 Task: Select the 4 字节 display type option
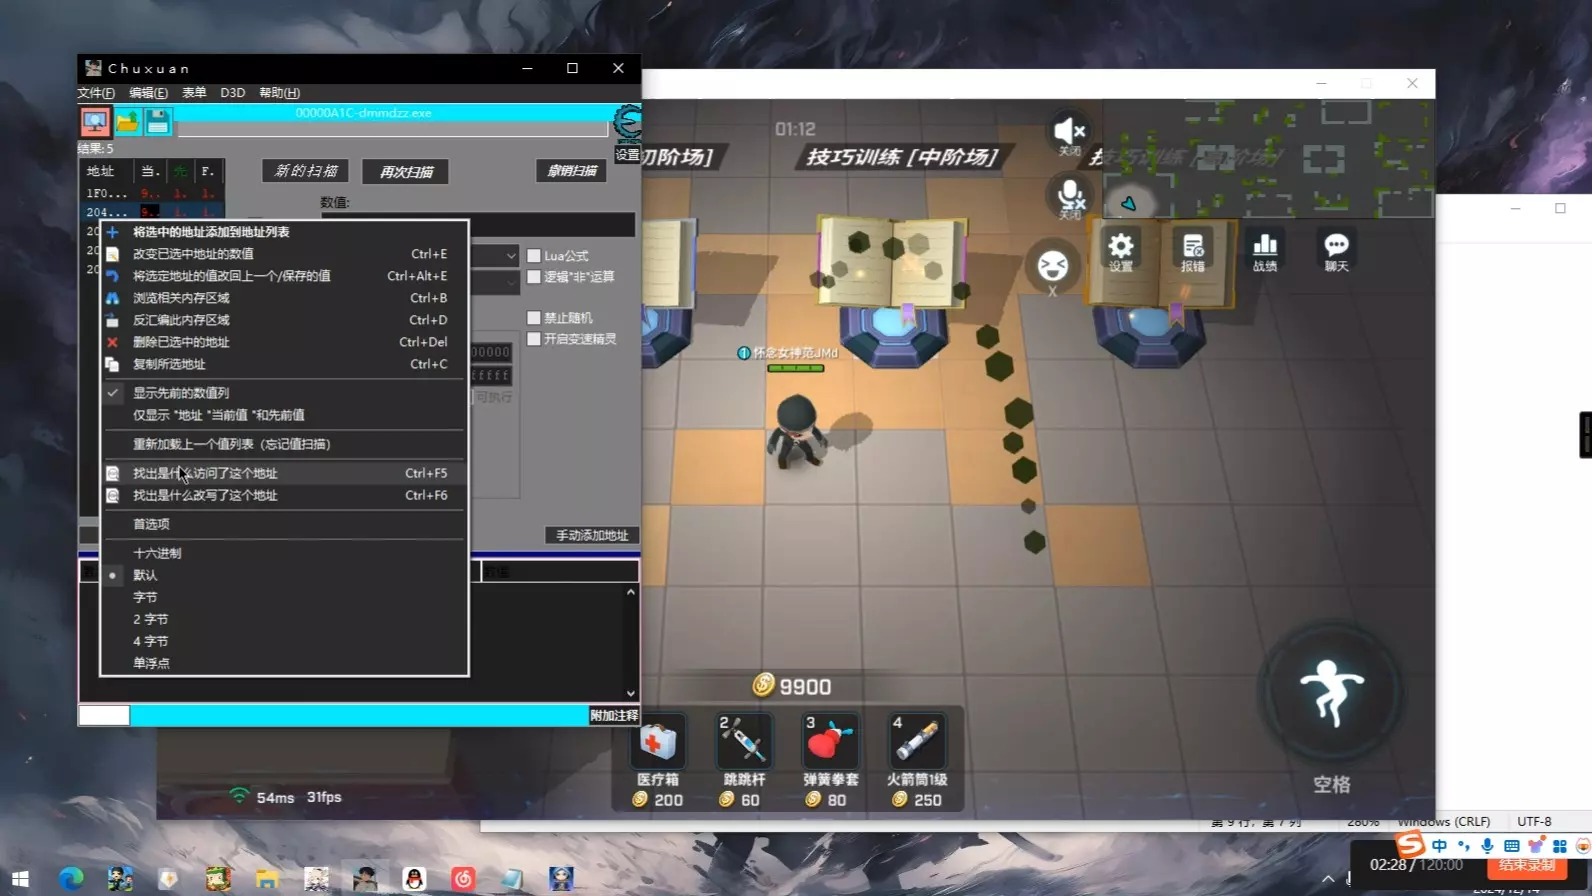coord(284,641)
